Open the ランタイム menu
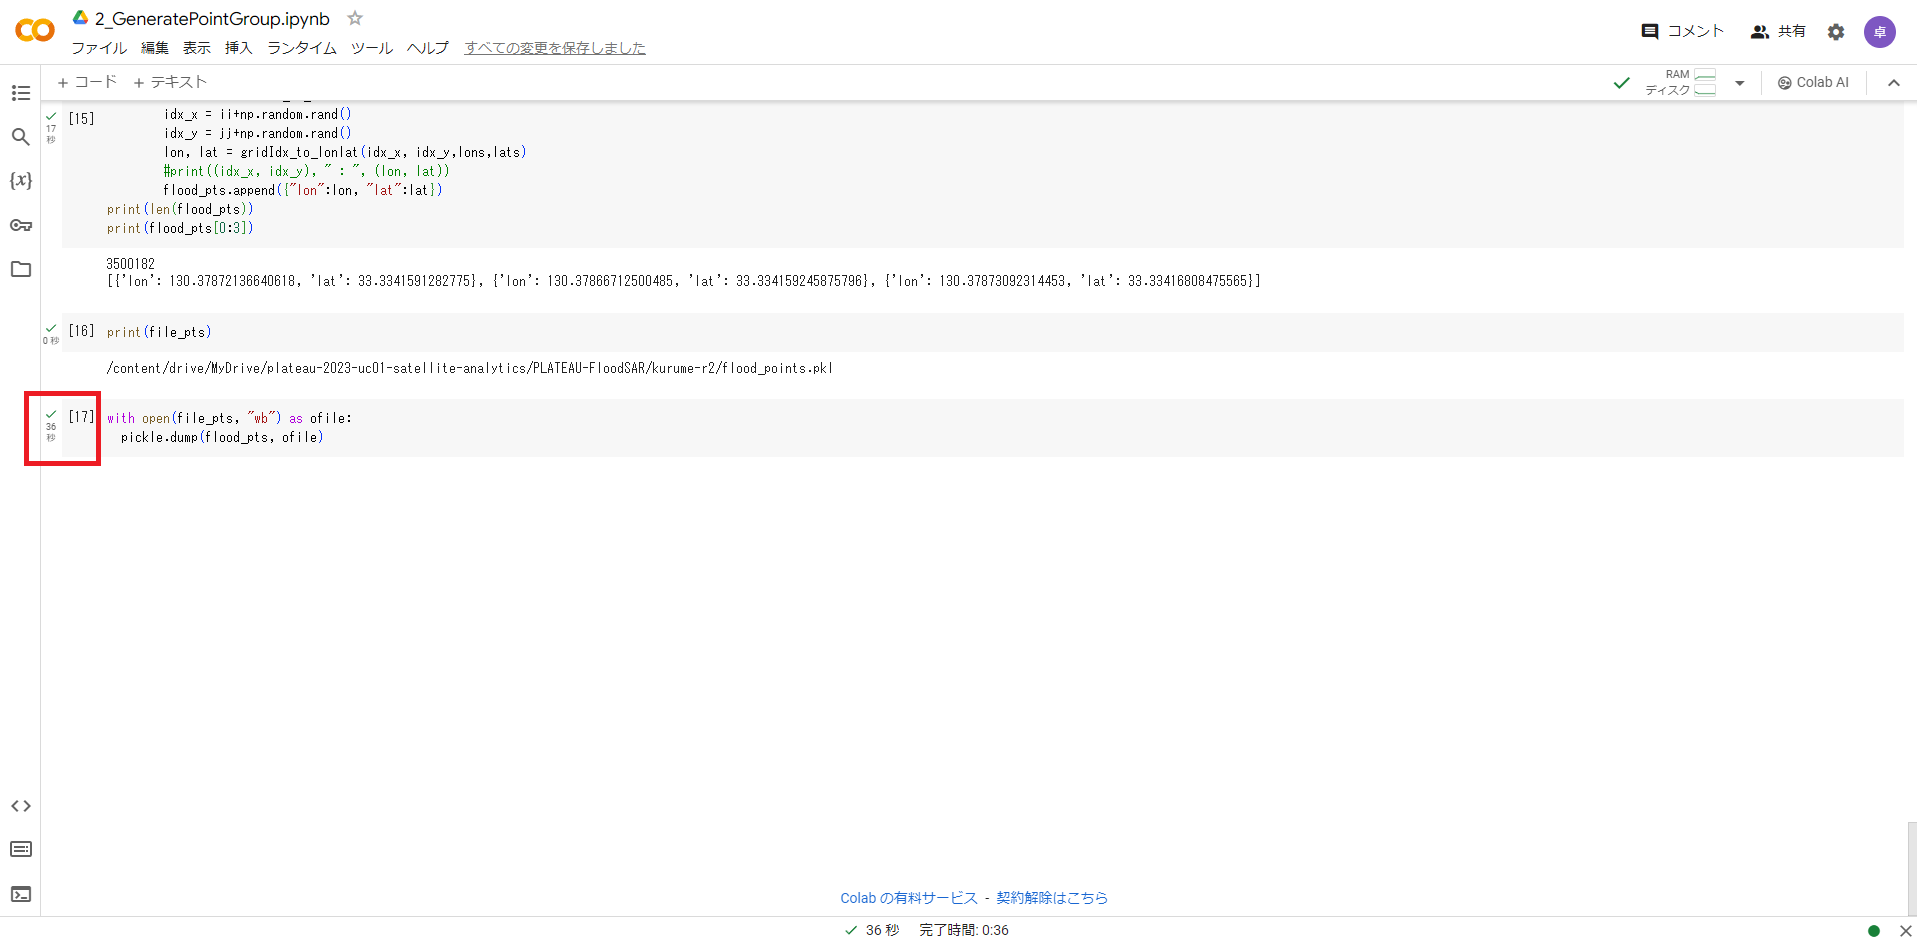1917x941 pixels. click(x=301, y=48)
